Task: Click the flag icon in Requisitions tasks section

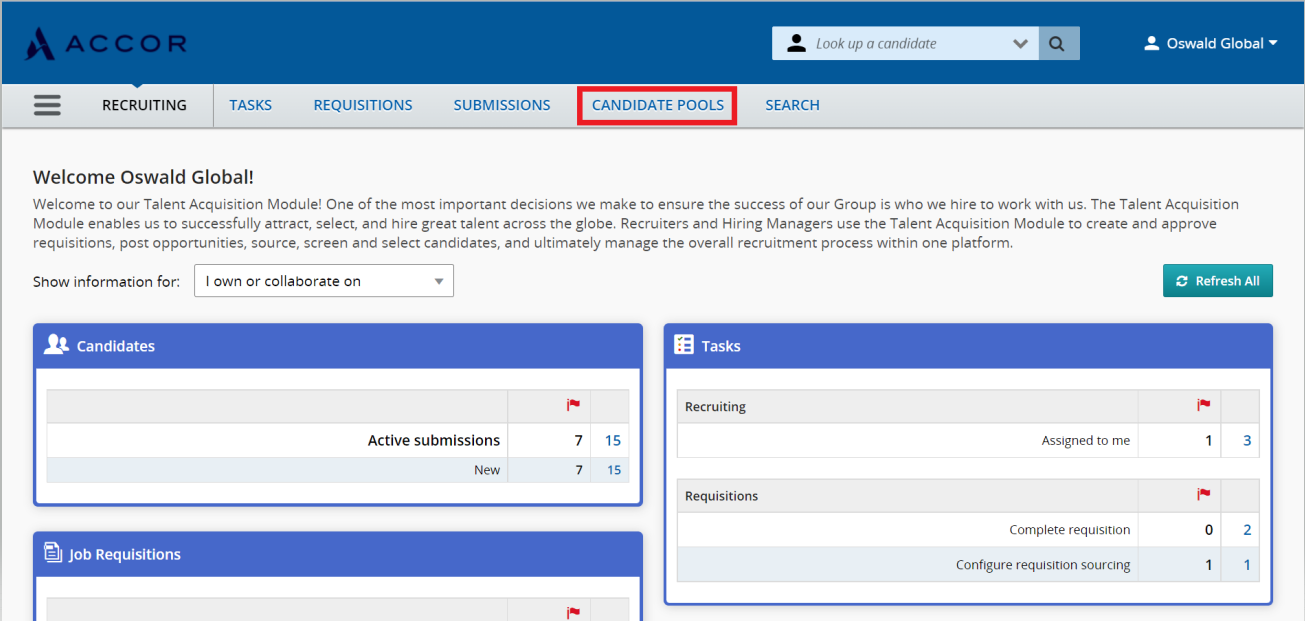Action: point(1204,495)
